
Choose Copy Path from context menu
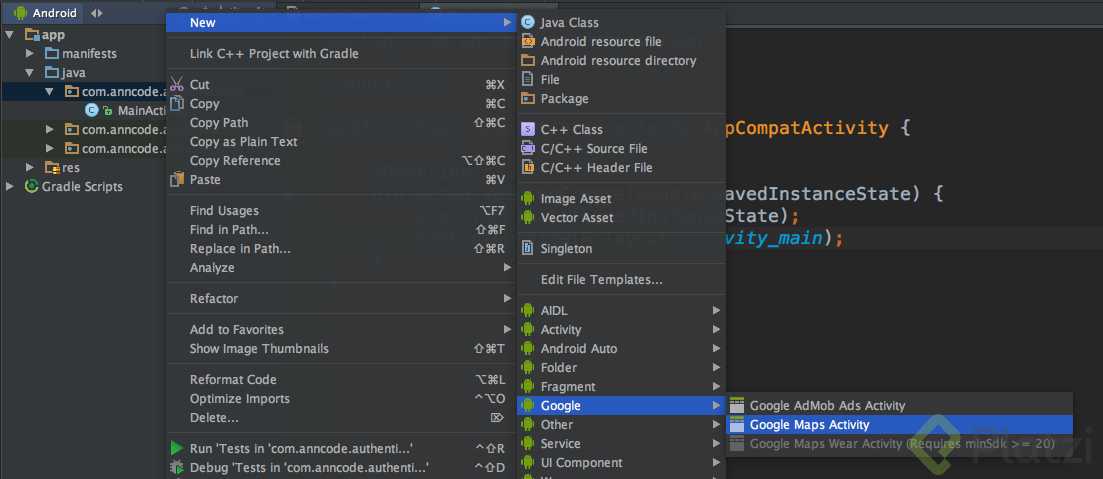pyautogui.click(x=341, y=122)
